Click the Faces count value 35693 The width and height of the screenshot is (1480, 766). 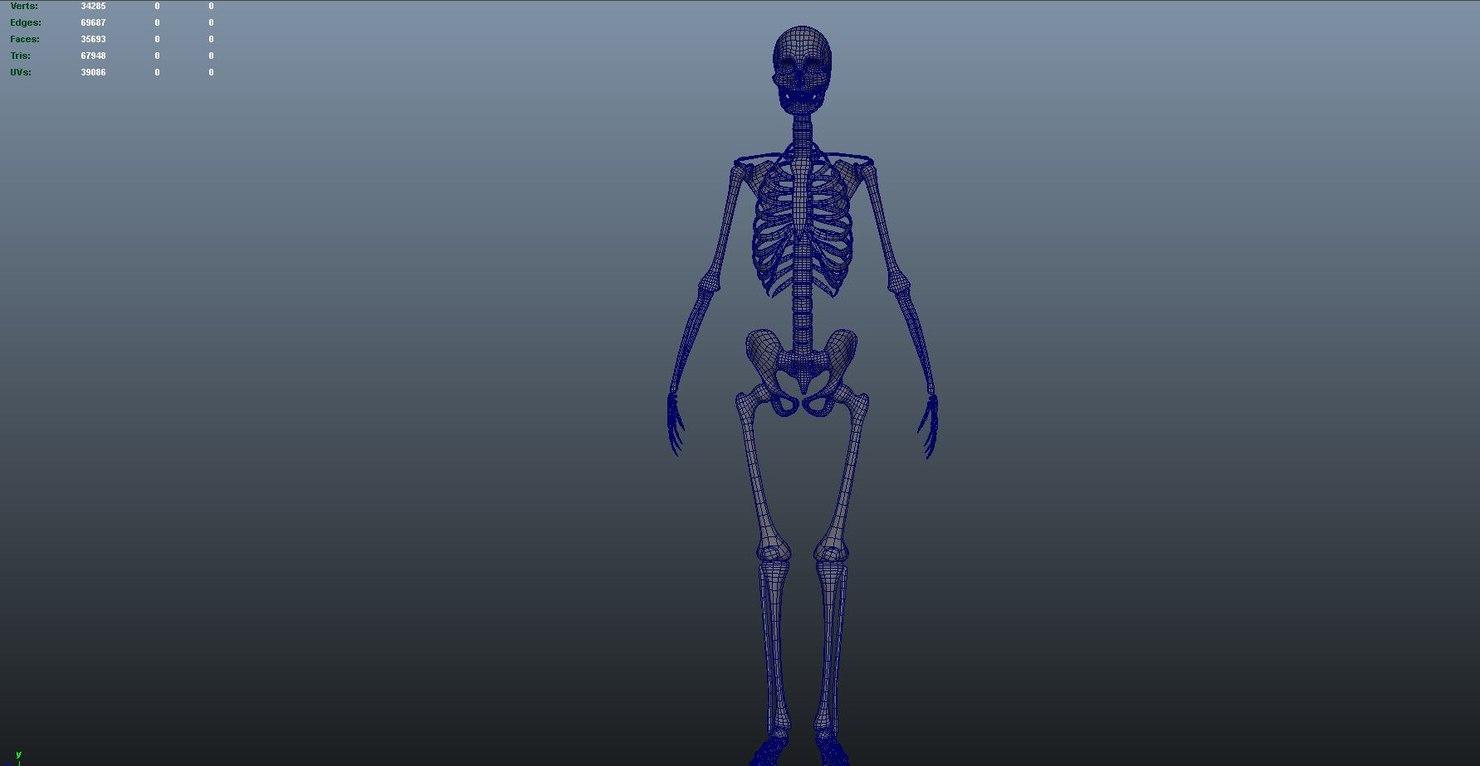(x=93, y=39)
